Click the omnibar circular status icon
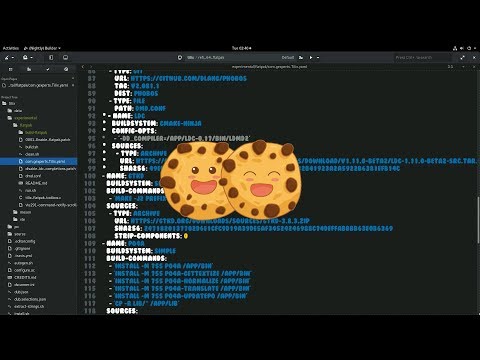 pyautogui.click(x=180, y=58)
